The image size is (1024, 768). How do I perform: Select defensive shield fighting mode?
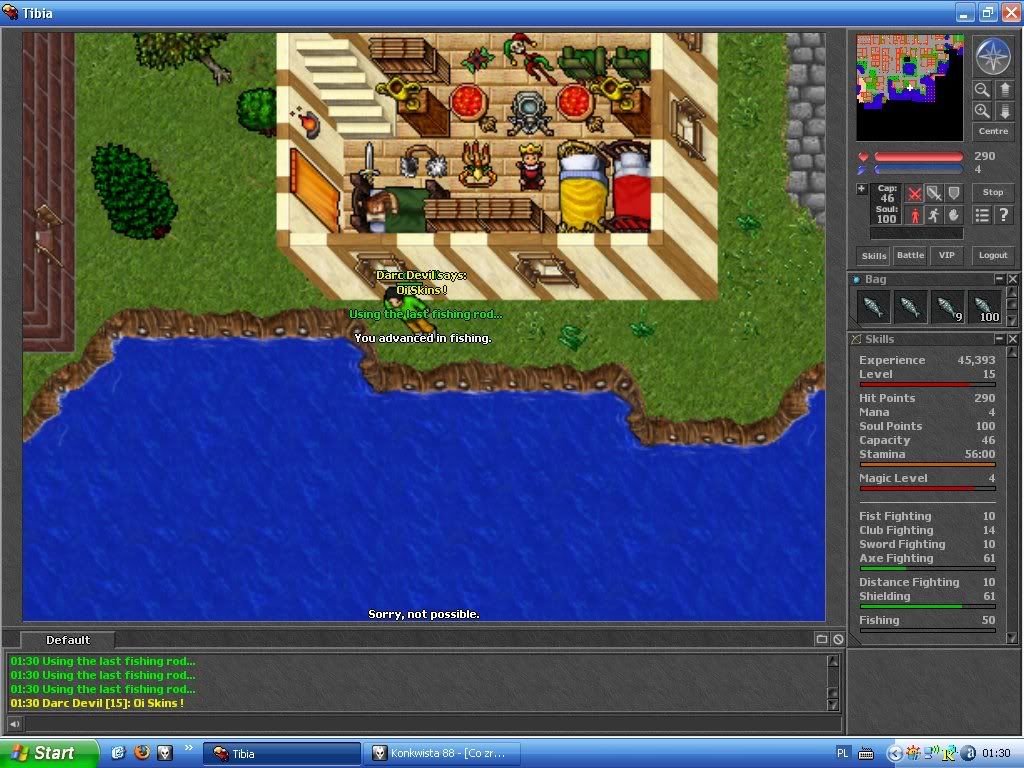pyautogui.click(x=954, y=193)
